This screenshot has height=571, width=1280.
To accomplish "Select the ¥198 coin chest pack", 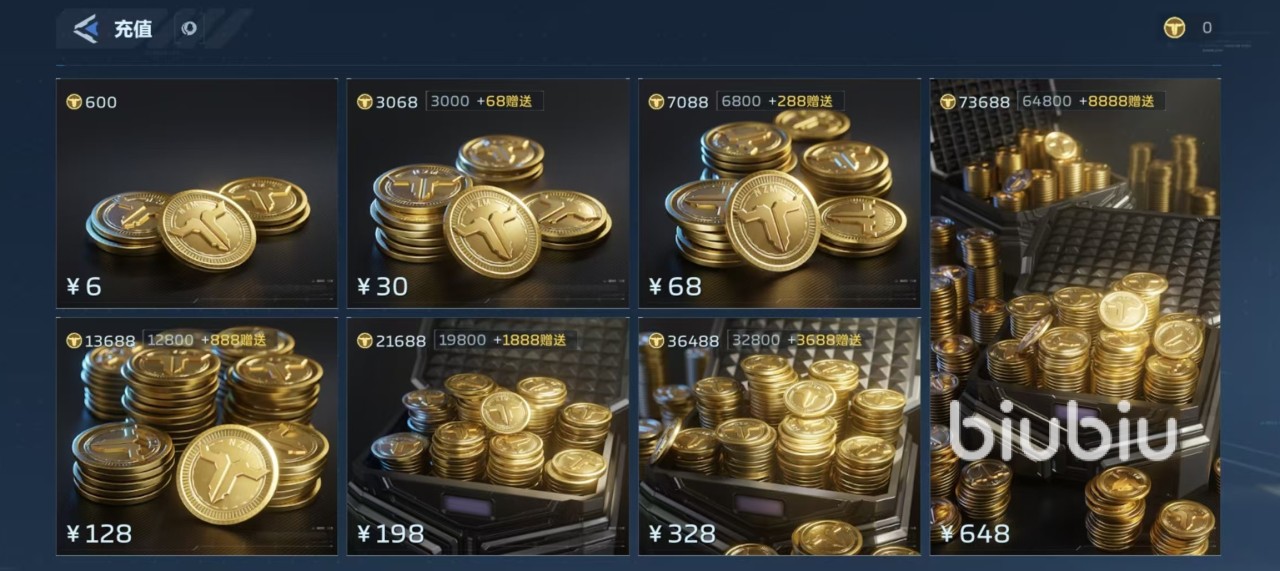I will point(488,436).
